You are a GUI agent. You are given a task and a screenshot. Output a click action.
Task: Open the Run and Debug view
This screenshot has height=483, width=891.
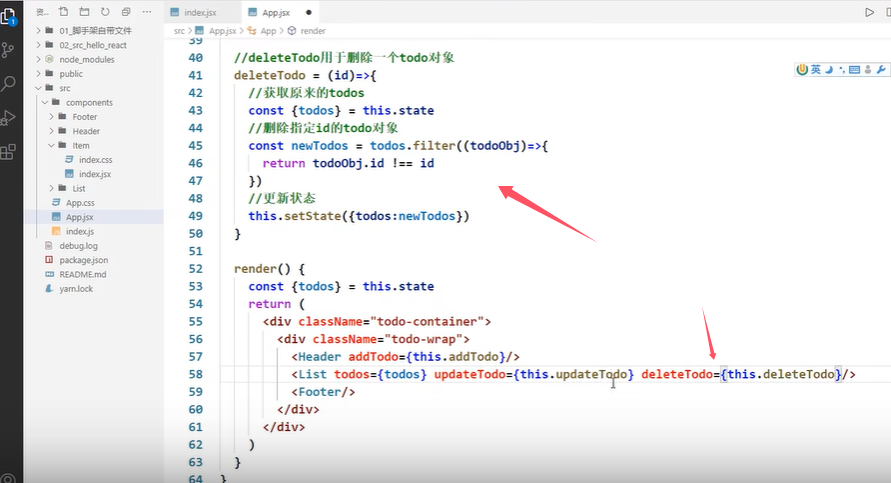[8, 118]
